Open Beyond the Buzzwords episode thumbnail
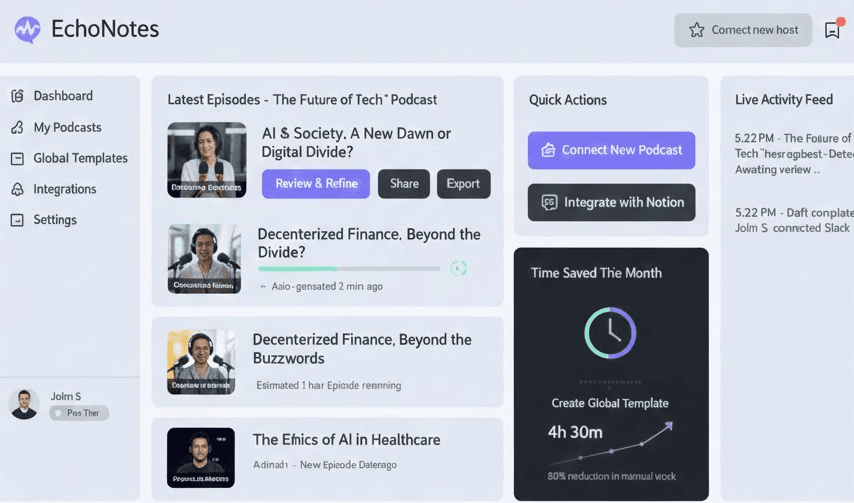 [x=201, y=361]
